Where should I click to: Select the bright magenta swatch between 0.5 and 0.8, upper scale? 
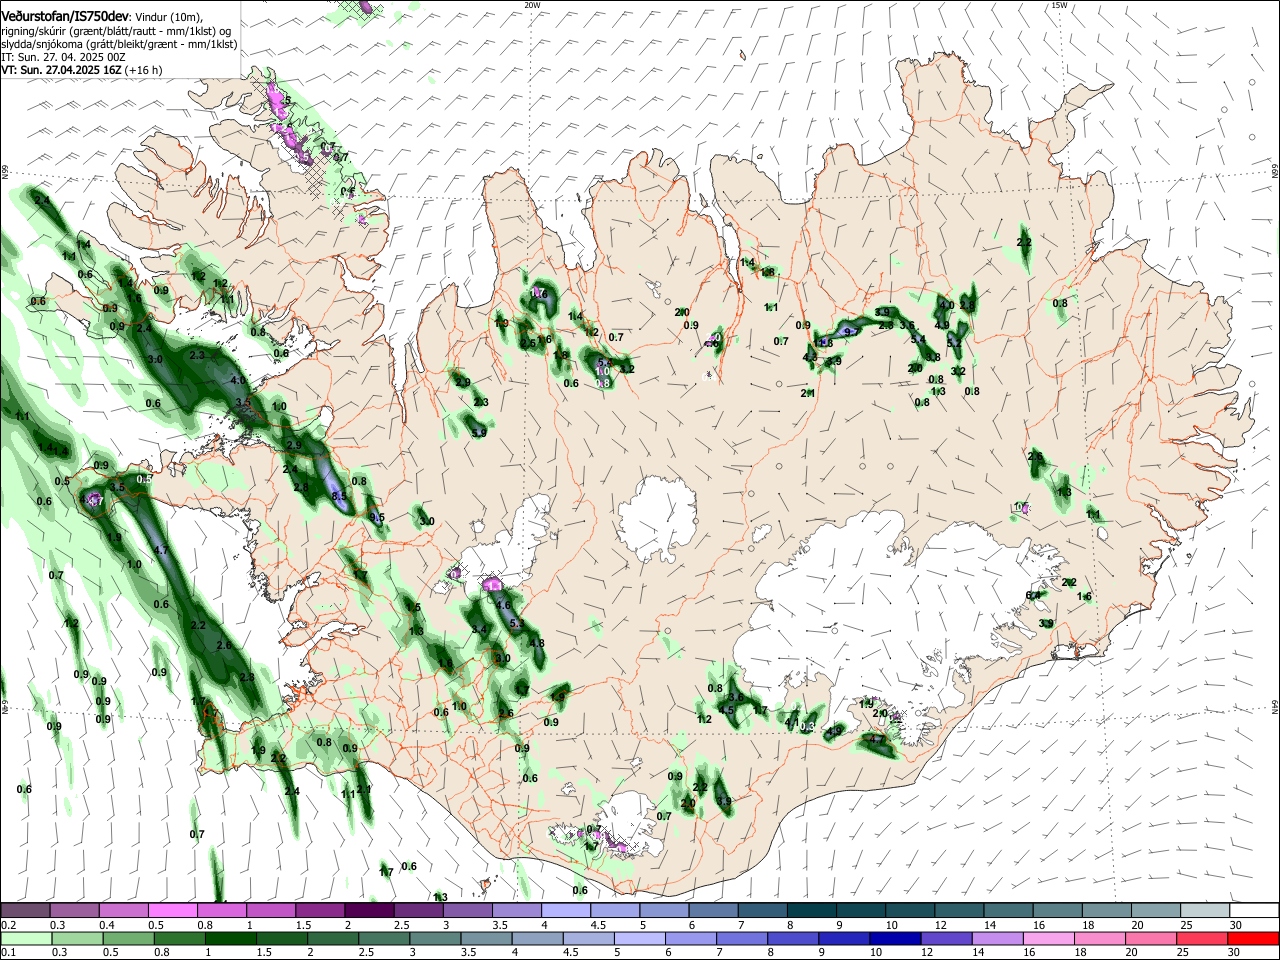(173, 910)
